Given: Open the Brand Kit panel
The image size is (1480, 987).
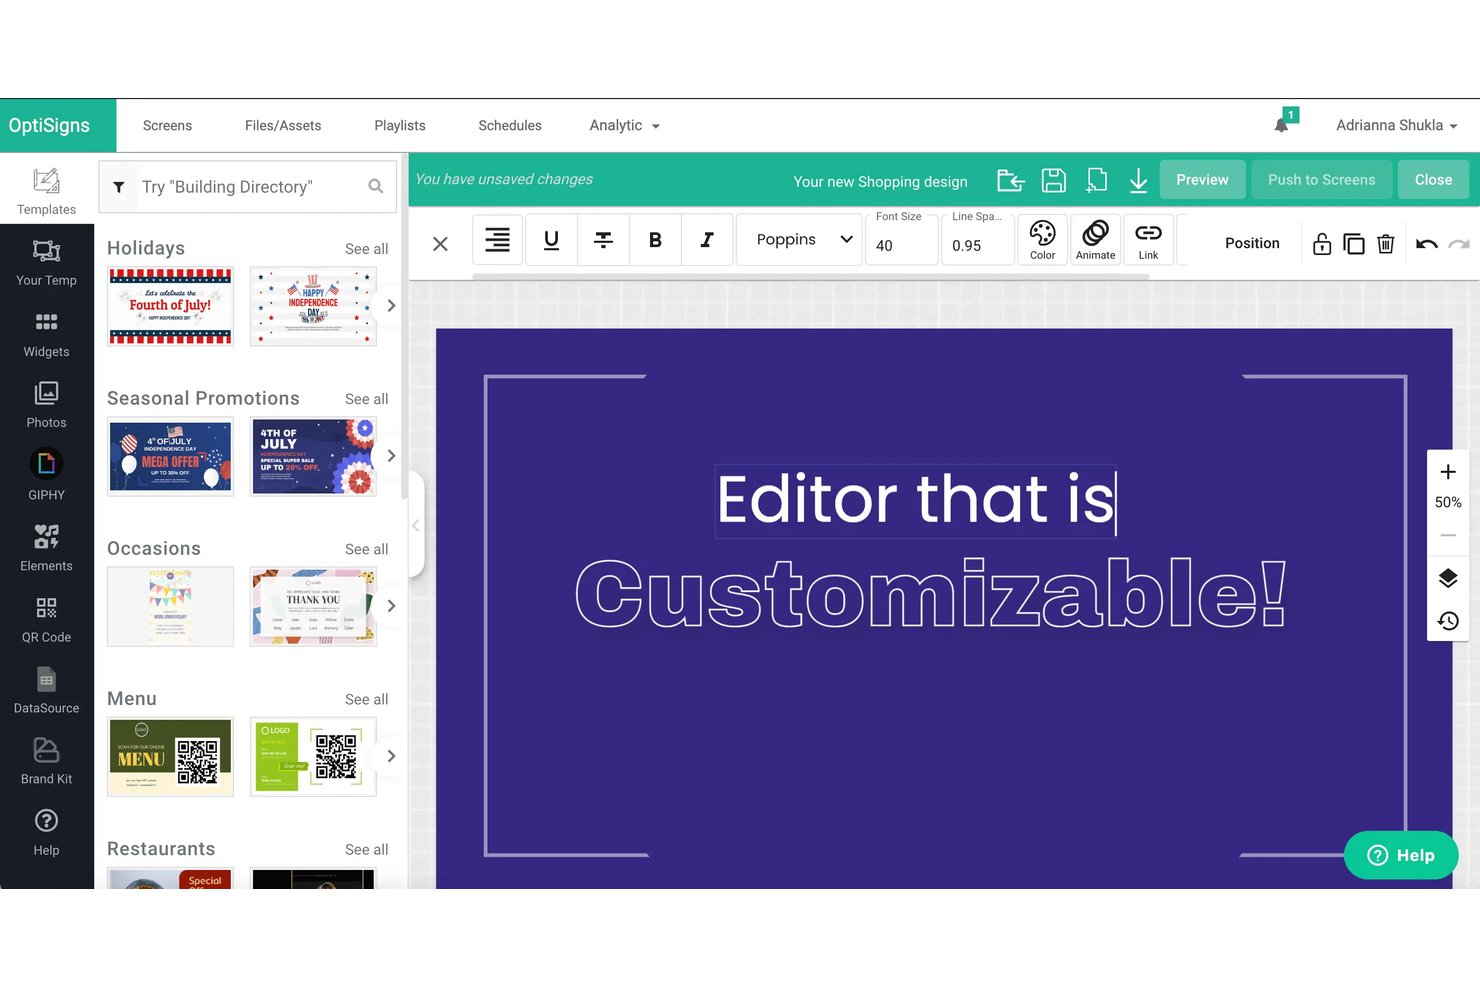Looking at the screenshot, I should (47, 760).
